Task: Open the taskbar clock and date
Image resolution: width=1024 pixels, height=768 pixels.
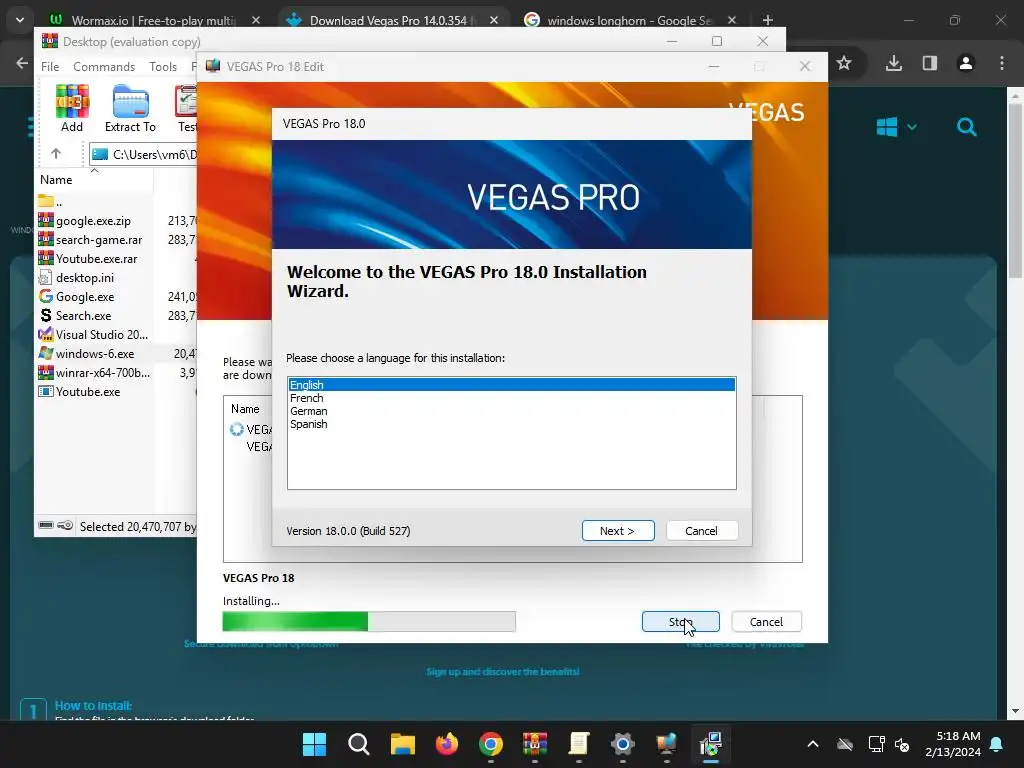Action: [953, 744]
